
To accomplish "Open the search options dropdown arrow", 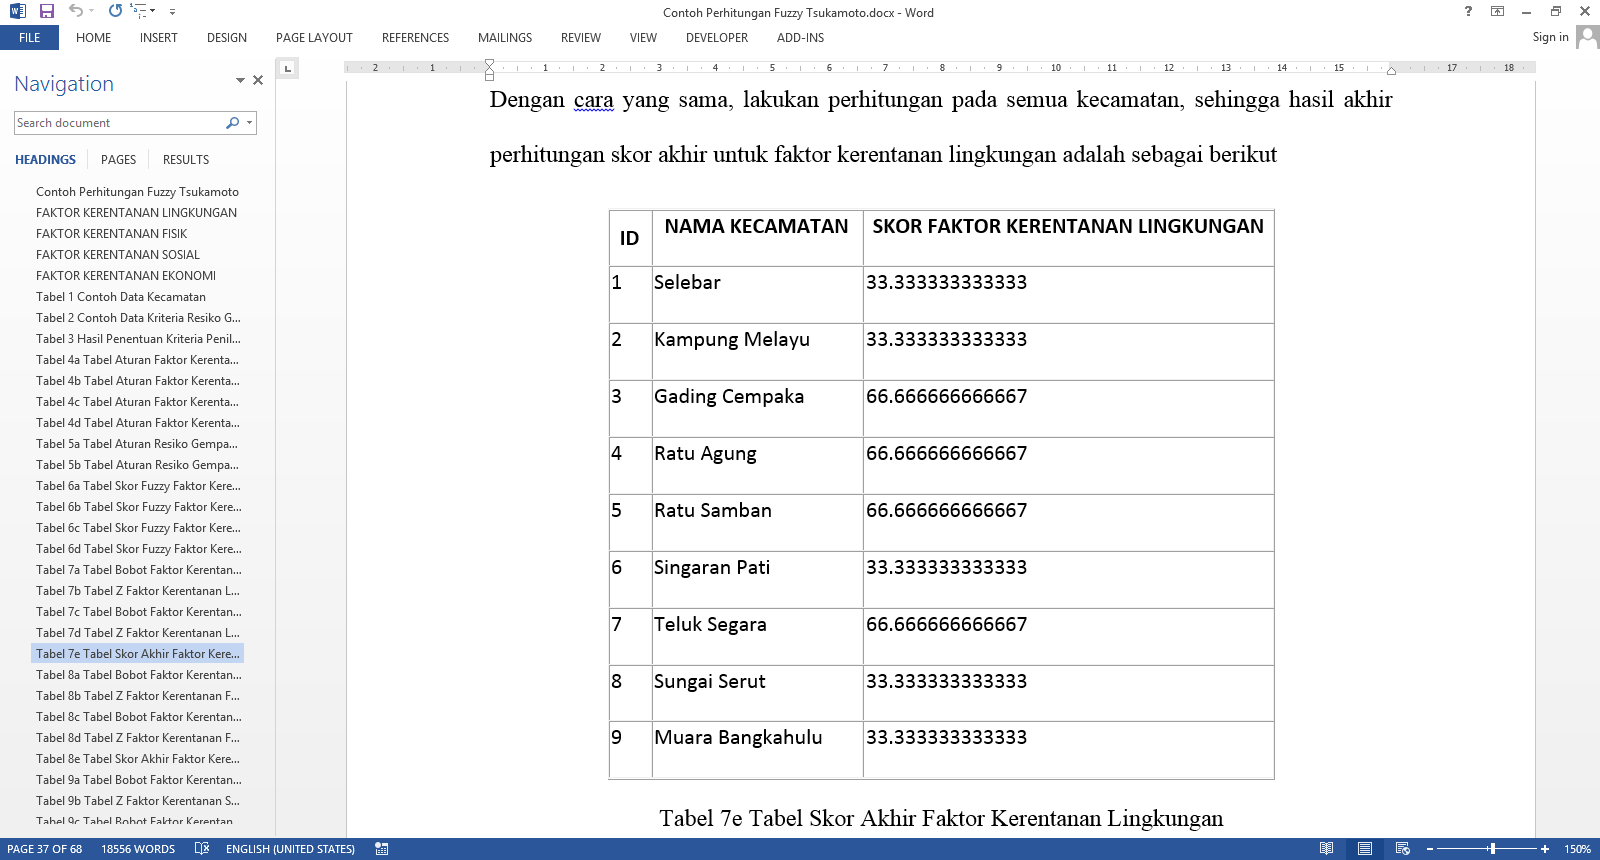I will click(x=249, y=123).
